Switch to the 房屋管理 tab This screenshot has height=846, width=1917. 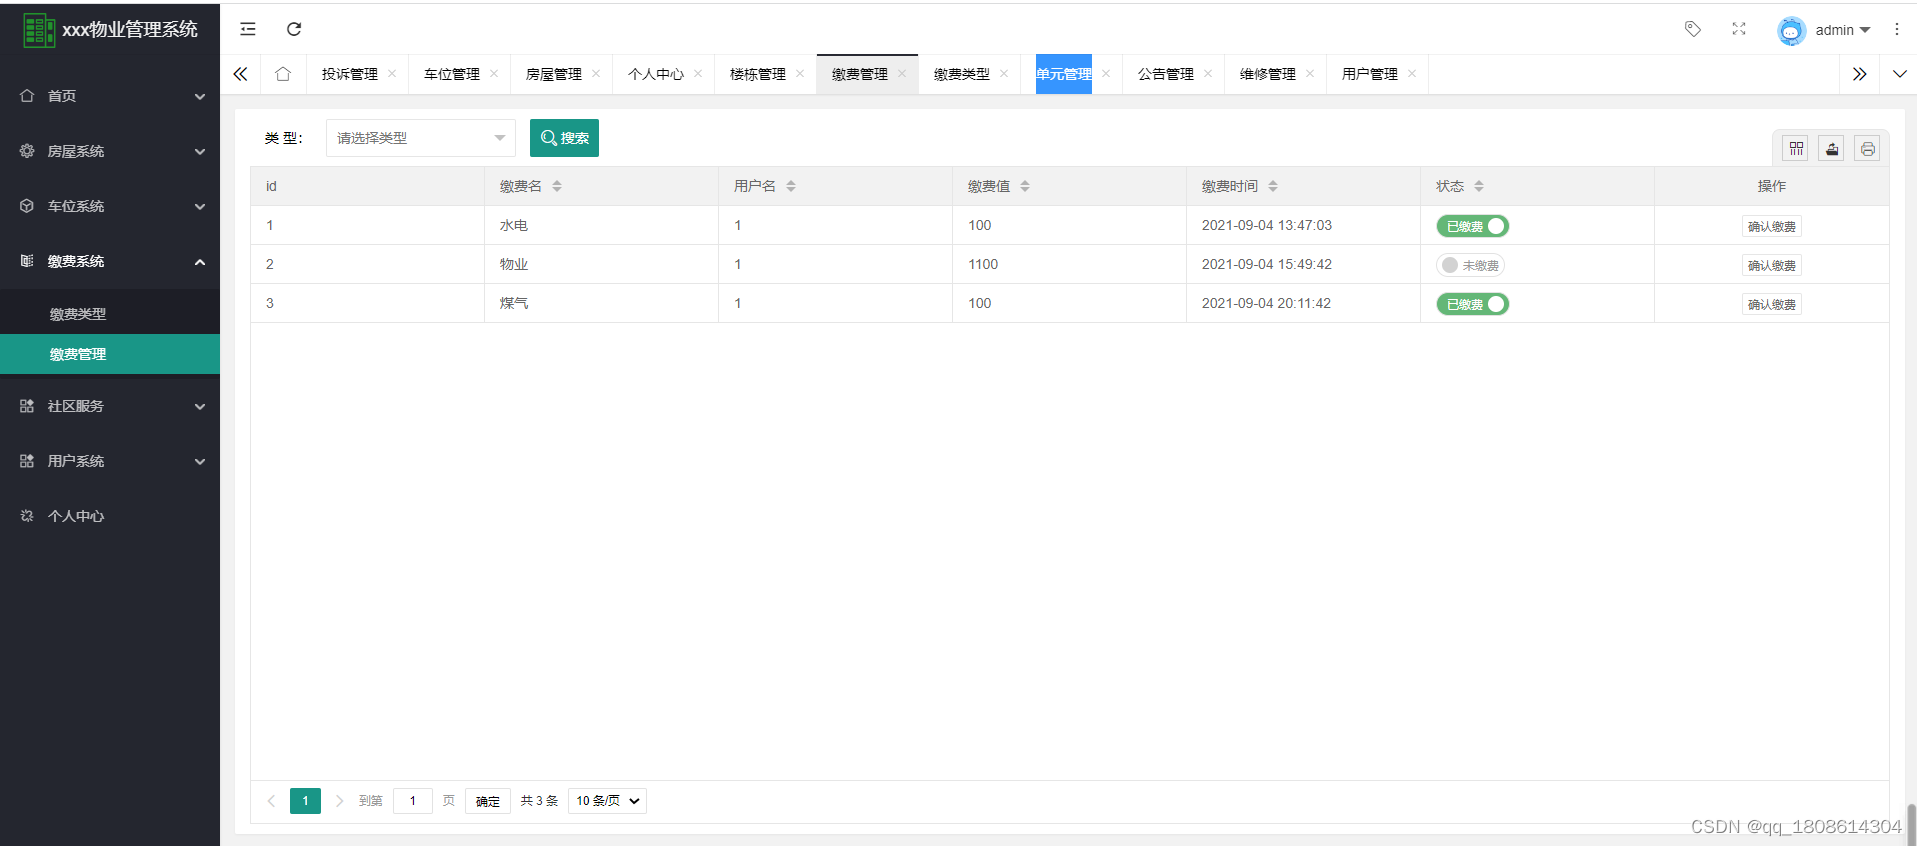pyautogui.click(x=554, y=74)
